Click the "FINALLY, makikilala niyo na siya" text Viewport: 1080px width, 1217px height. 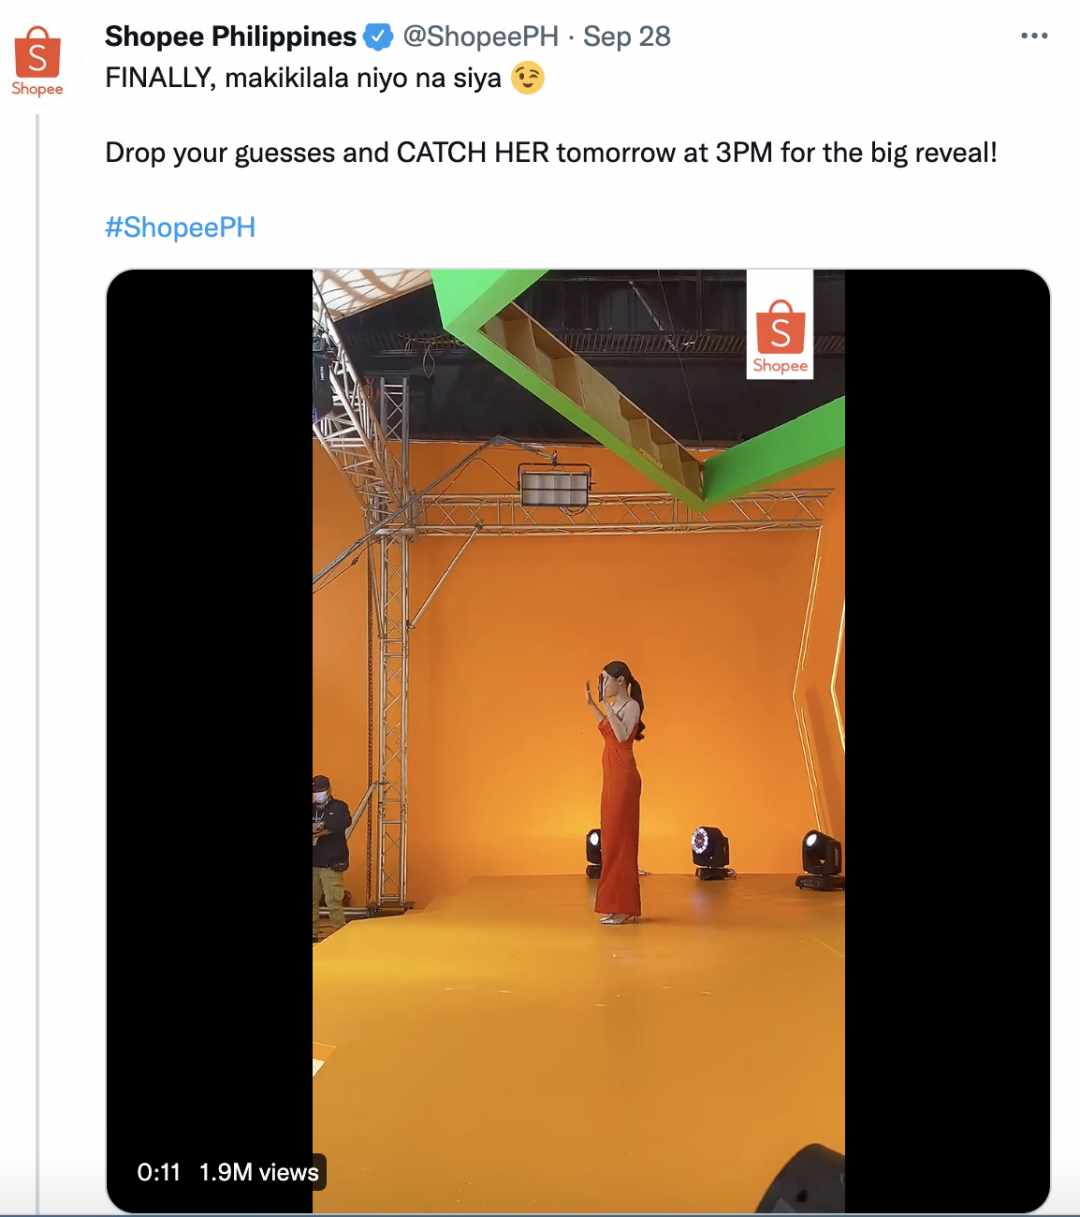(303, 78)
